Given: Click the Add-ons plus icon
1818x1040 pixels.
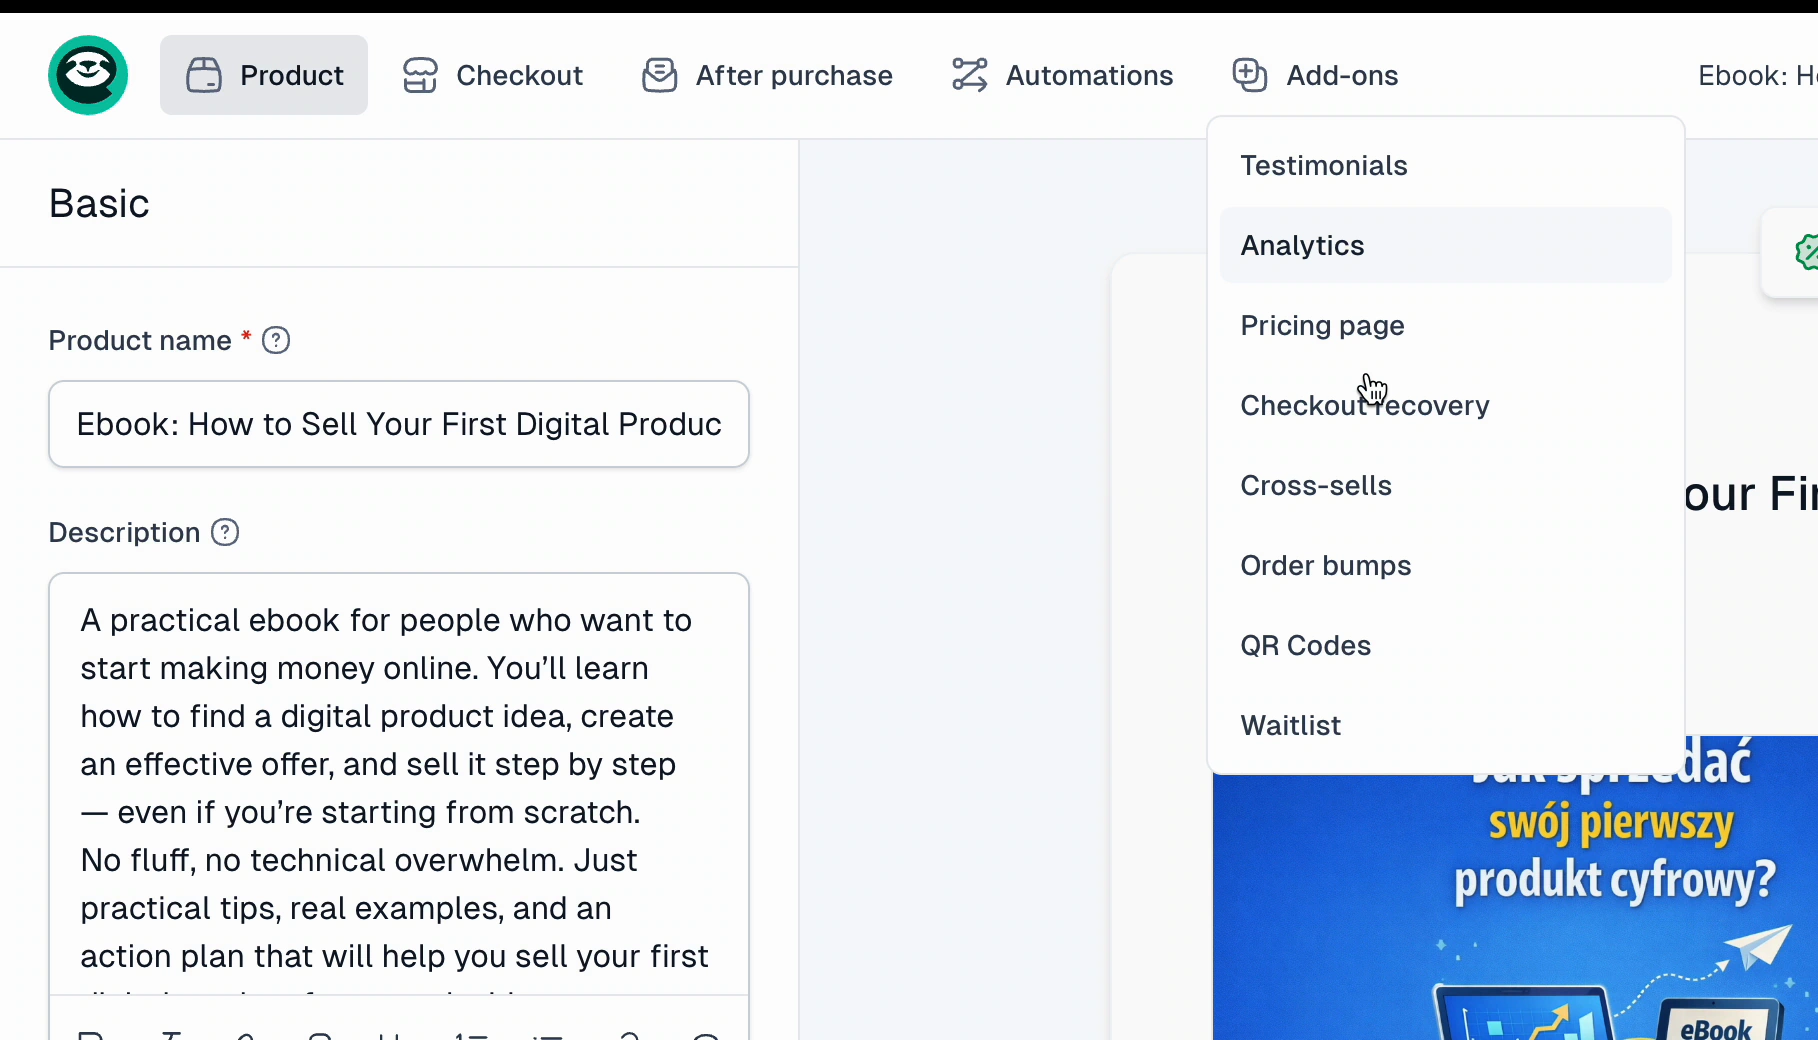Looking at the screenshot, I should point(1250,75).
